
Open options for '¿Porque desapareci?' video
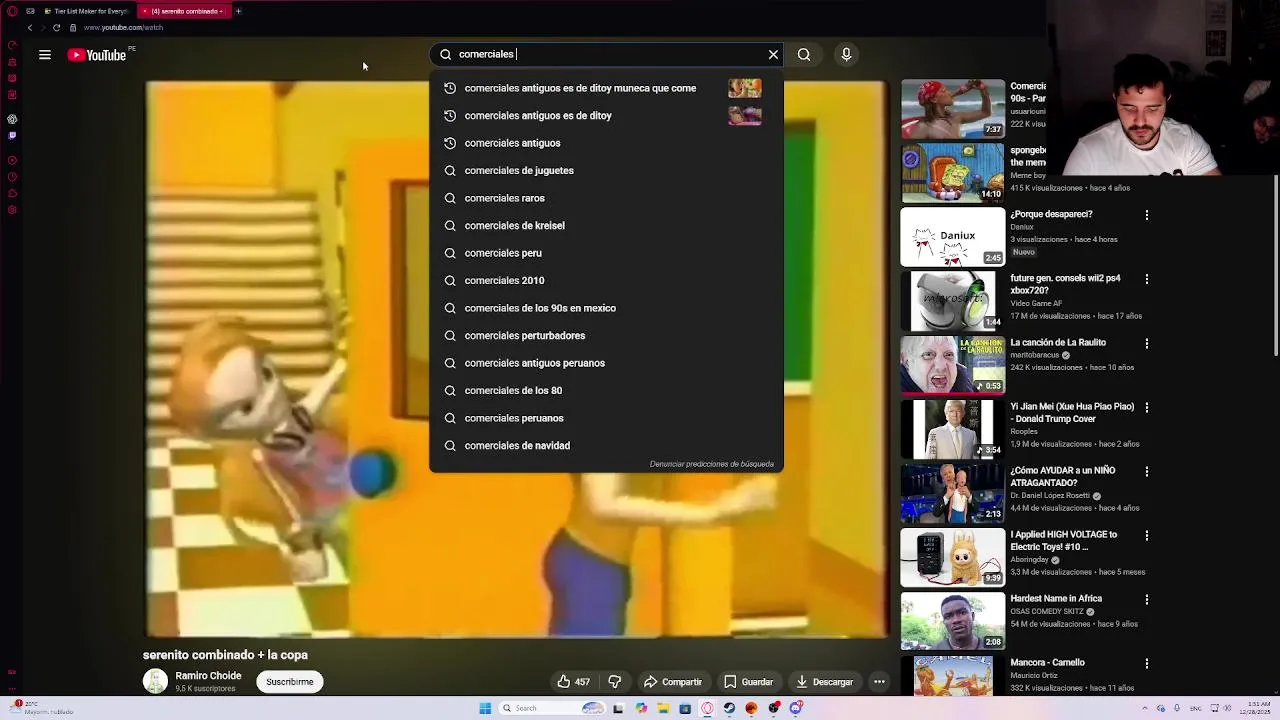click(1147, 215)
